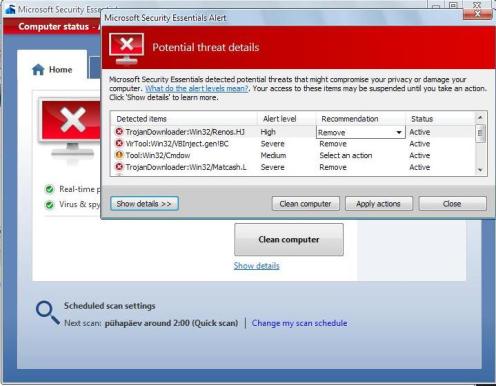The width and height of the screenshot is (496, 386).
Task: Click the Microsoft Security Essentials title bar icon
Action: point(10,9)
